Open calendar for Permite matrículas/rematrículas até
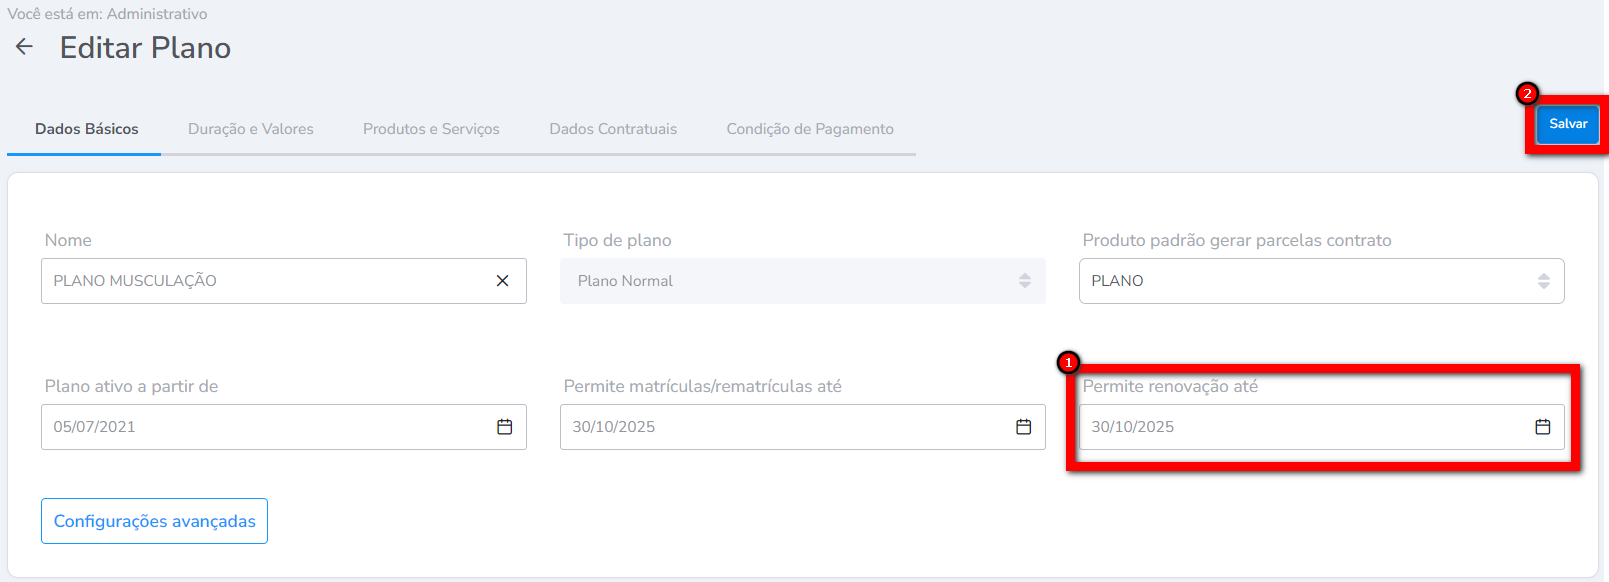Viewport: 1609px width, 582px height. click(x=1023, y=427)
